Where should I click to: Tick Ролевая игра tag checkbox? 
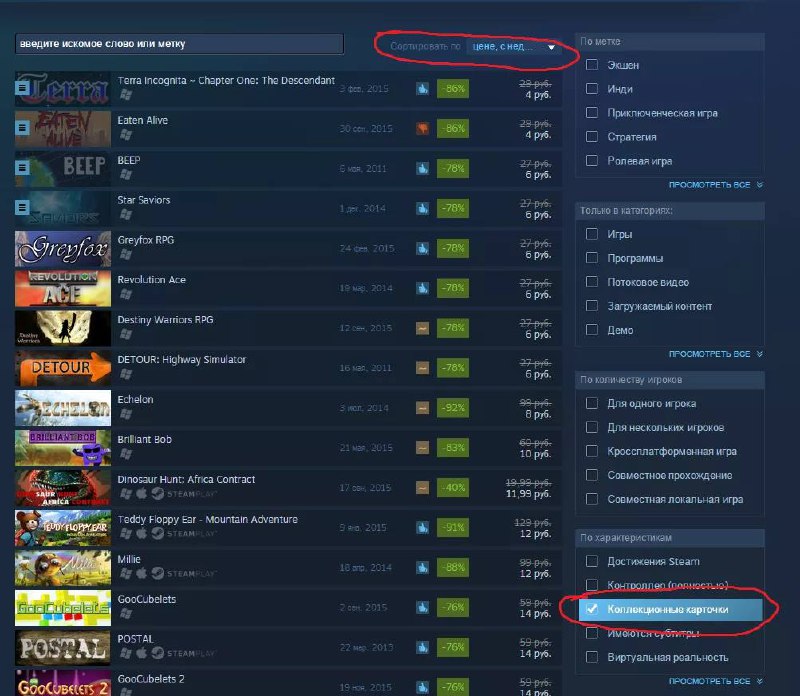coord(592,160)
